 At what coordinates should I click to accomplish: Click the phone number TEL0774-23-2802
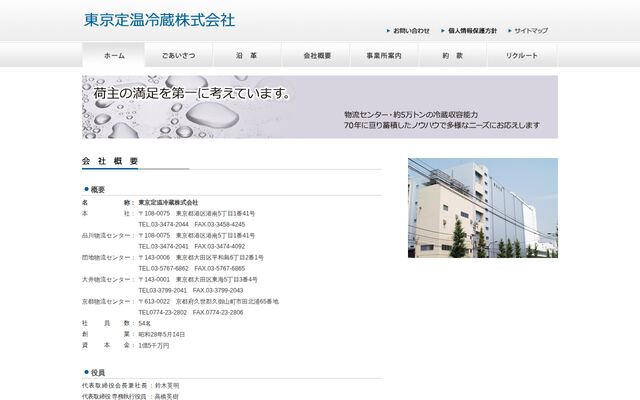tap(162, 313)
